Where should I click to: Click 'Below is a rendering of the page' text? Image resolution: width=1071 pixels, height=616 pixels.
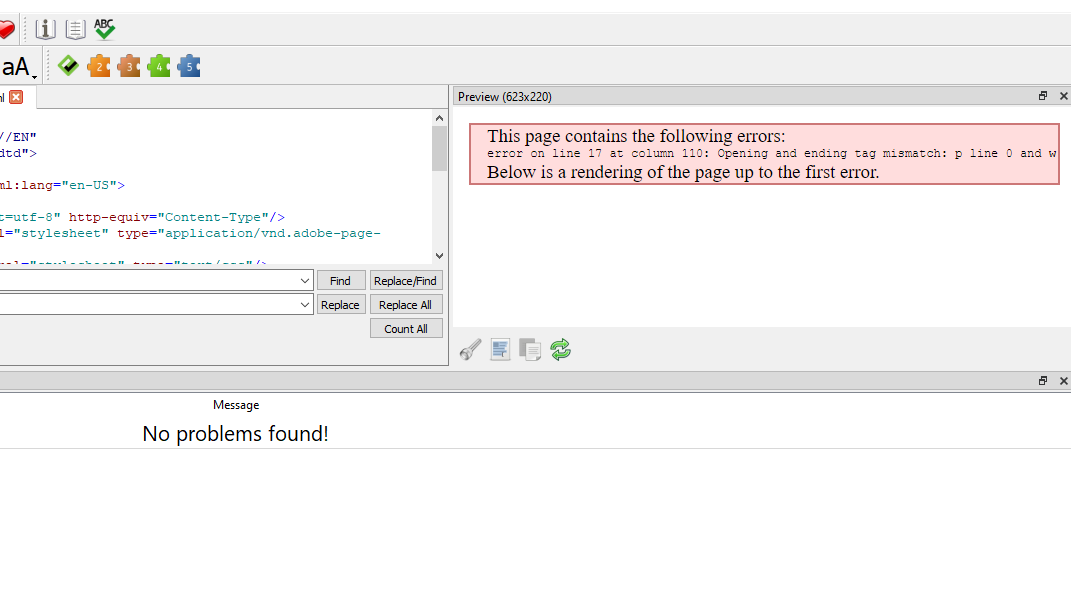click(x=683, y=172)
